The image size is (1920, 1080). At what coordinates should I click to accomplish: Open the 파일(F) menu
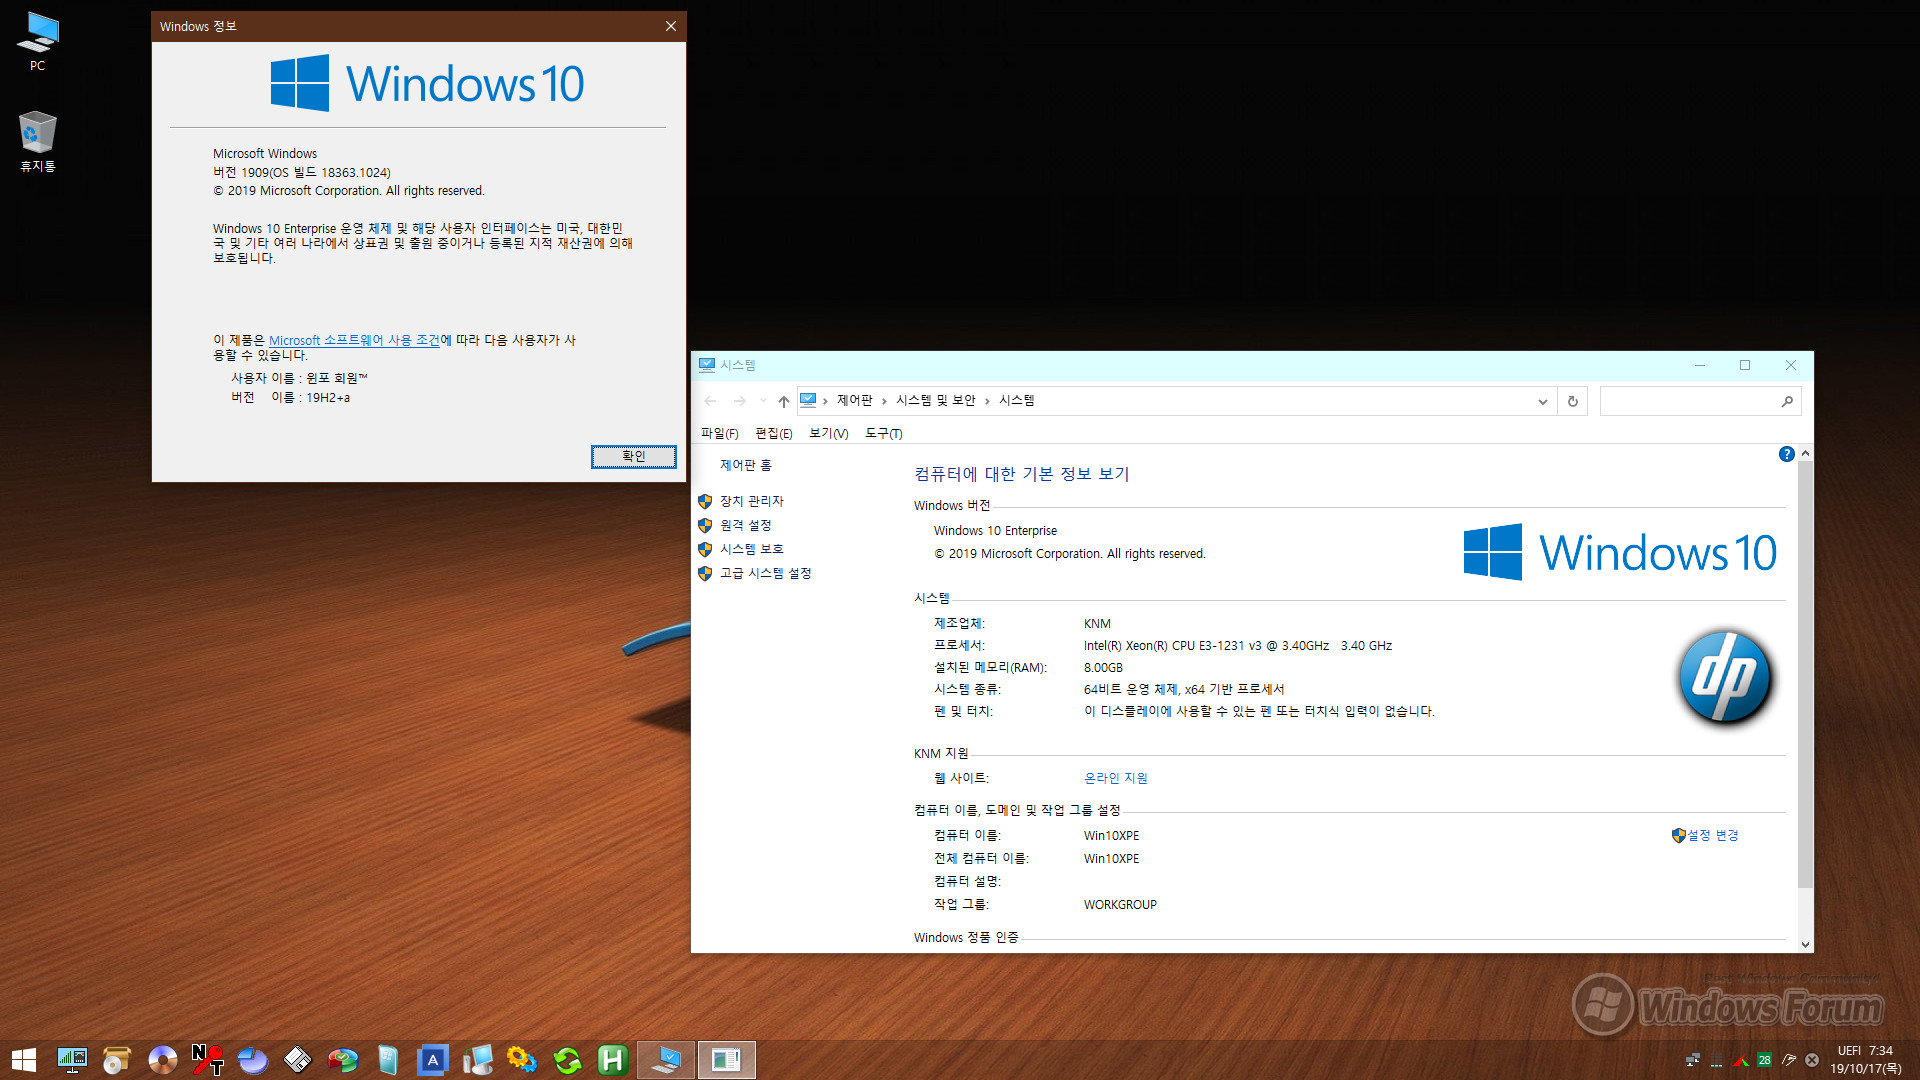pos(719,433)
